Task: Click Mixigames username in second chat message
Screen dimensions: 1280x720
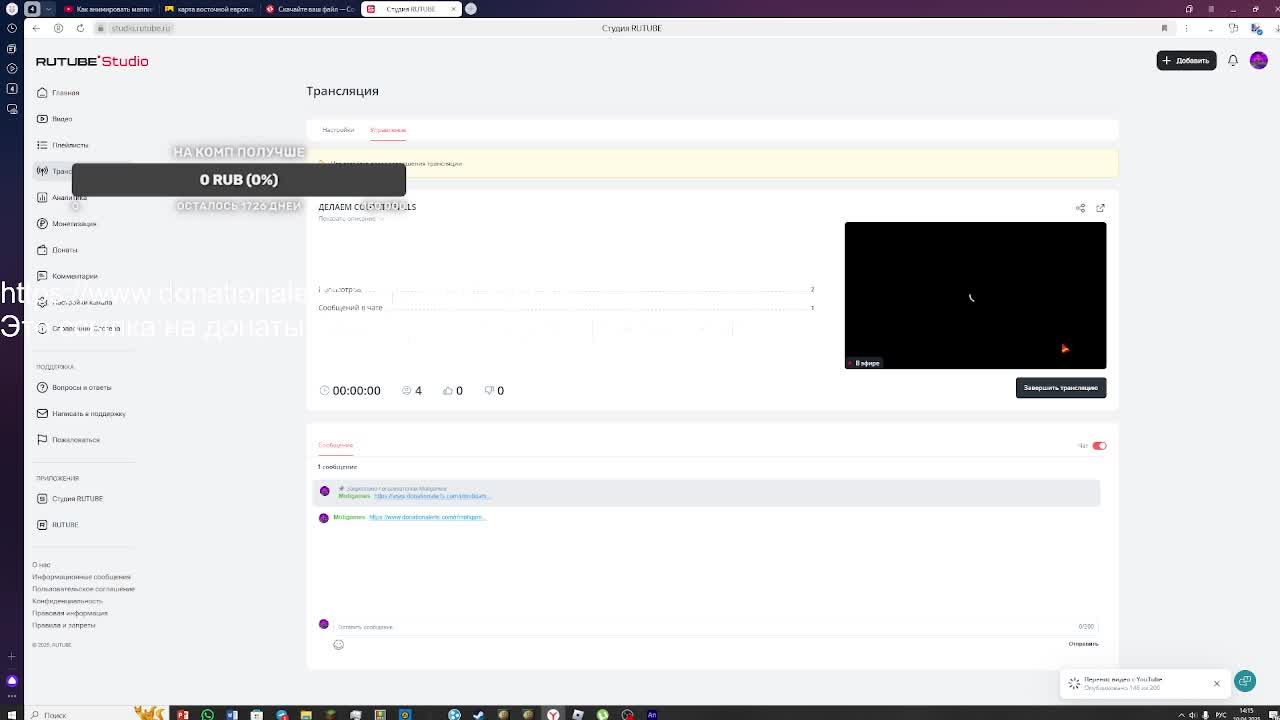Action: pyautogui.click(x=349, y=517)
